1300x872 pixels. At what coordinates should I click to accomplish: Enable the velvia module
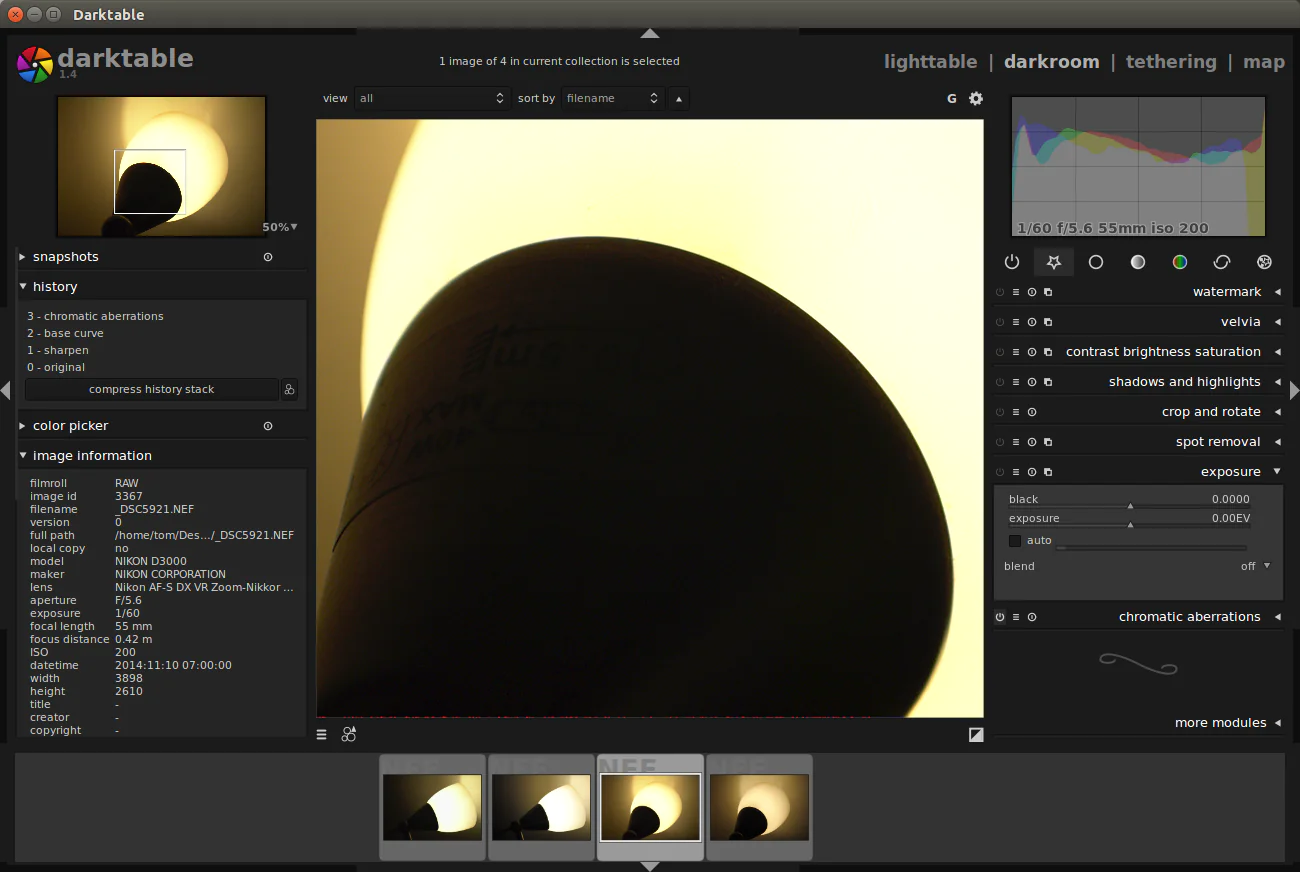click(x=1000, y=322)
